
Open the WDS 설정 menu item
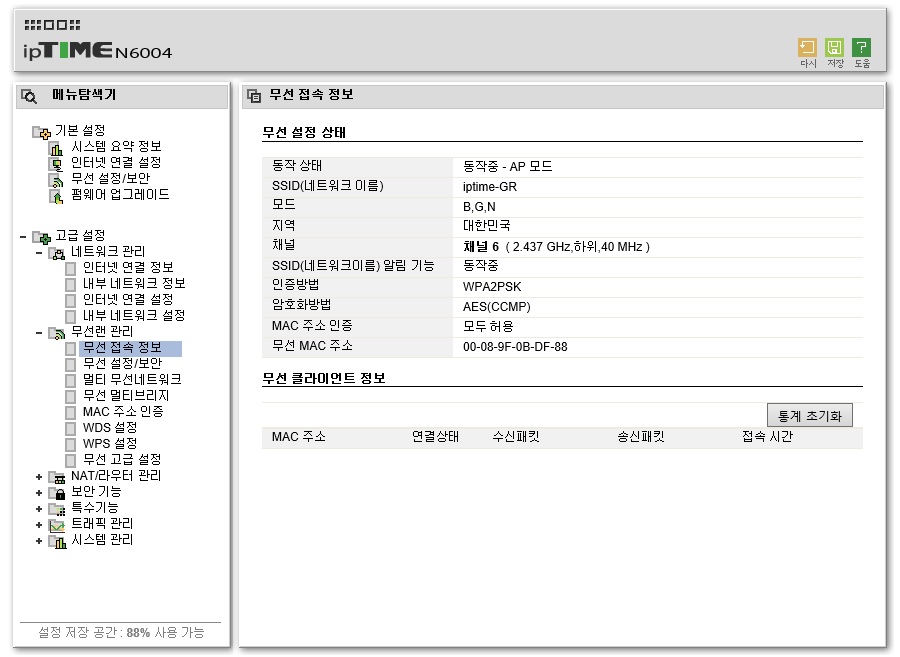click(110, 428)
